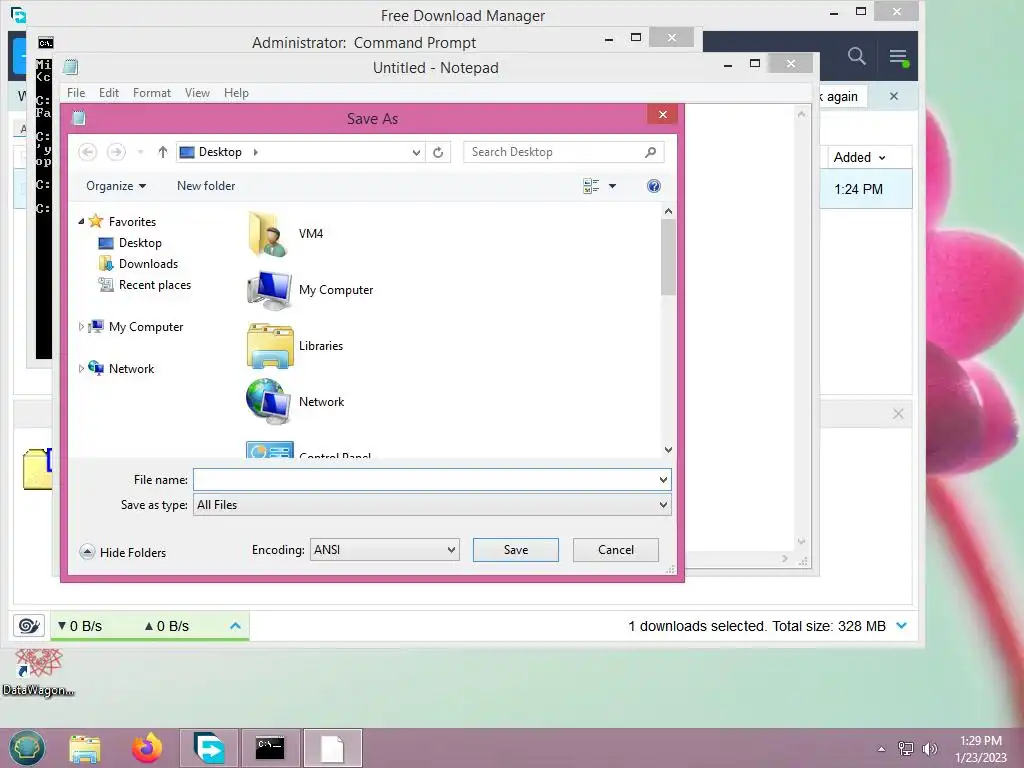The image size is (1024, 768).
Task: Open the File name dropdown arrow
Action: point(663,480)
